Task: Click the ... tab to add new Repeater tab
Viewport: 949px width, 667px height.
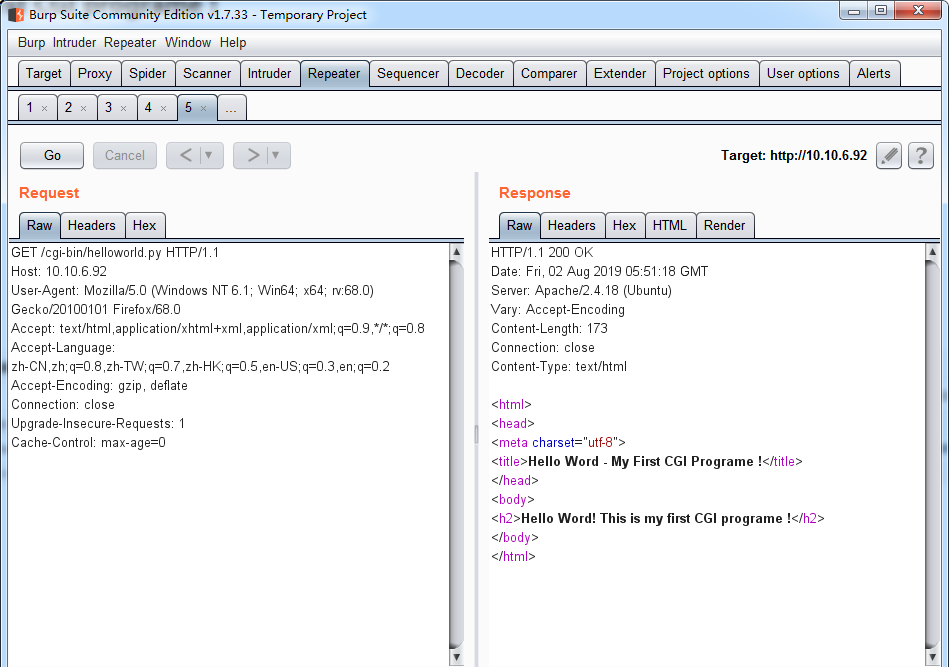Action: pos(231,108)
